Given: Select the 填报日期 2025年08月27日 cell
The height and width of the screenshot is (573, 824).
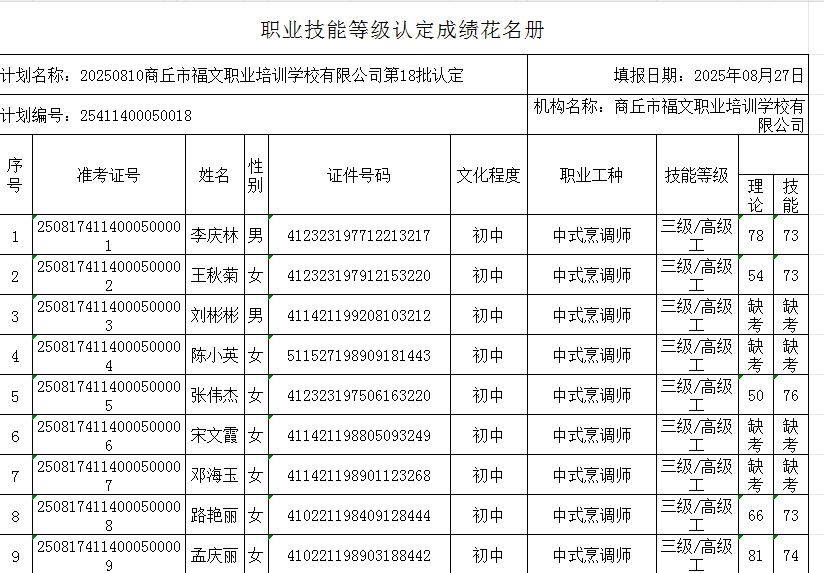Looking at the screenshot, I should coord(708,76).
